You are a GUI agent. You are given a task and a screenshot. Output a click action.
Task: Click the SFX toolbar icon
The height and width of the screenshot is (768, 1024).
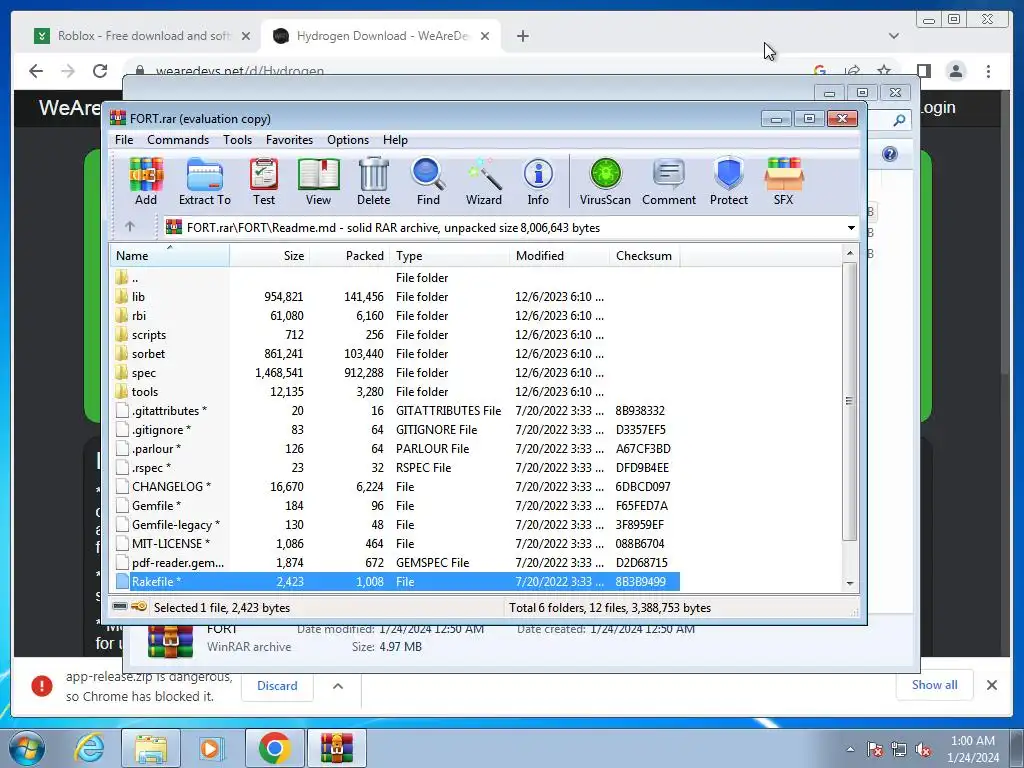[784, 182]
